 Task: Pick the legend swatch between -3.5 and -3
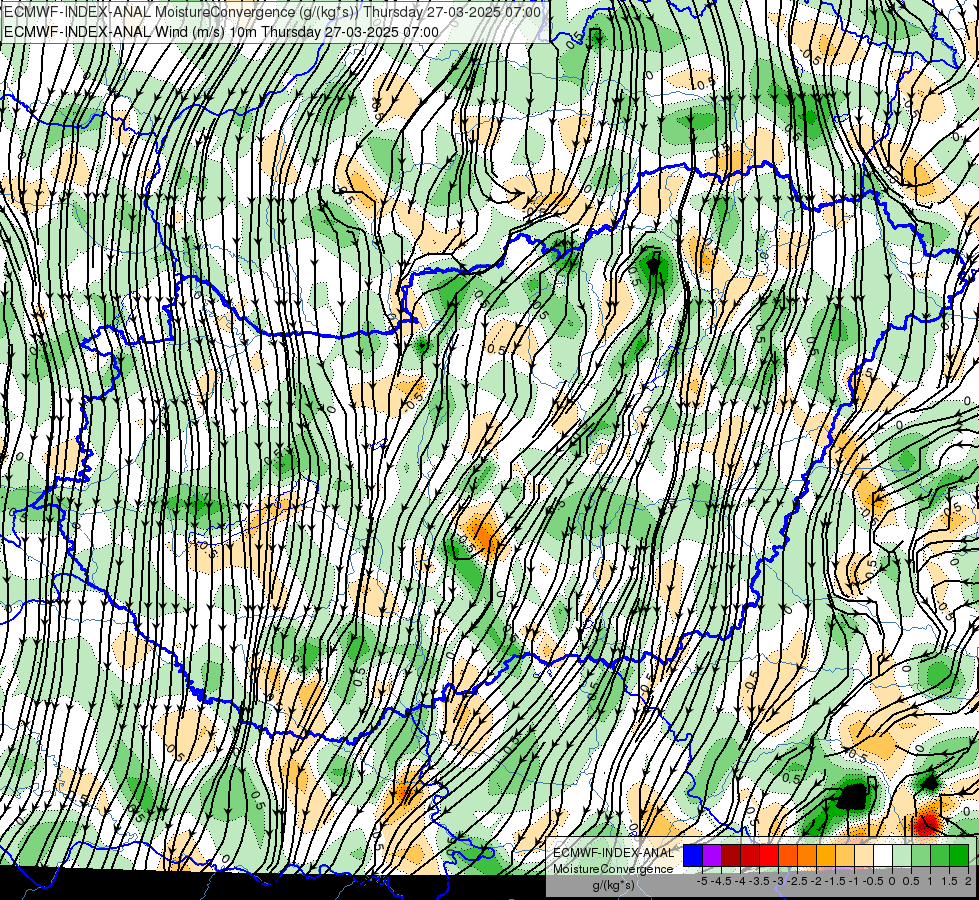pos(769,856)
